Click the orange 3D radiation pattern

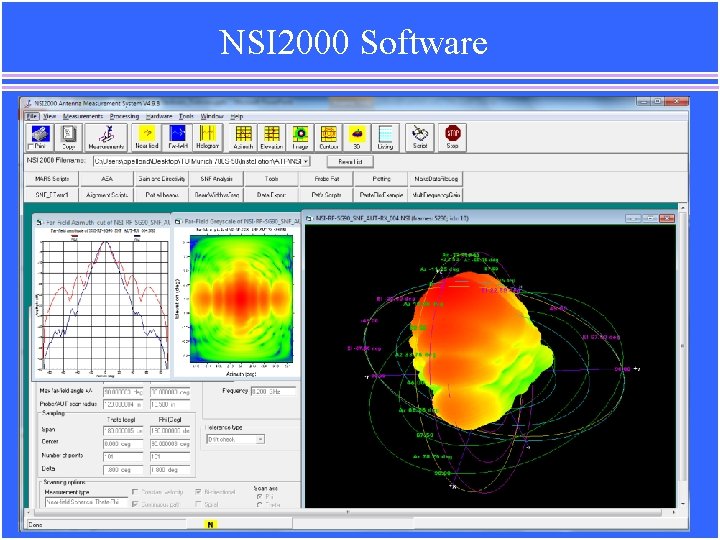click(x=478, y=351)
